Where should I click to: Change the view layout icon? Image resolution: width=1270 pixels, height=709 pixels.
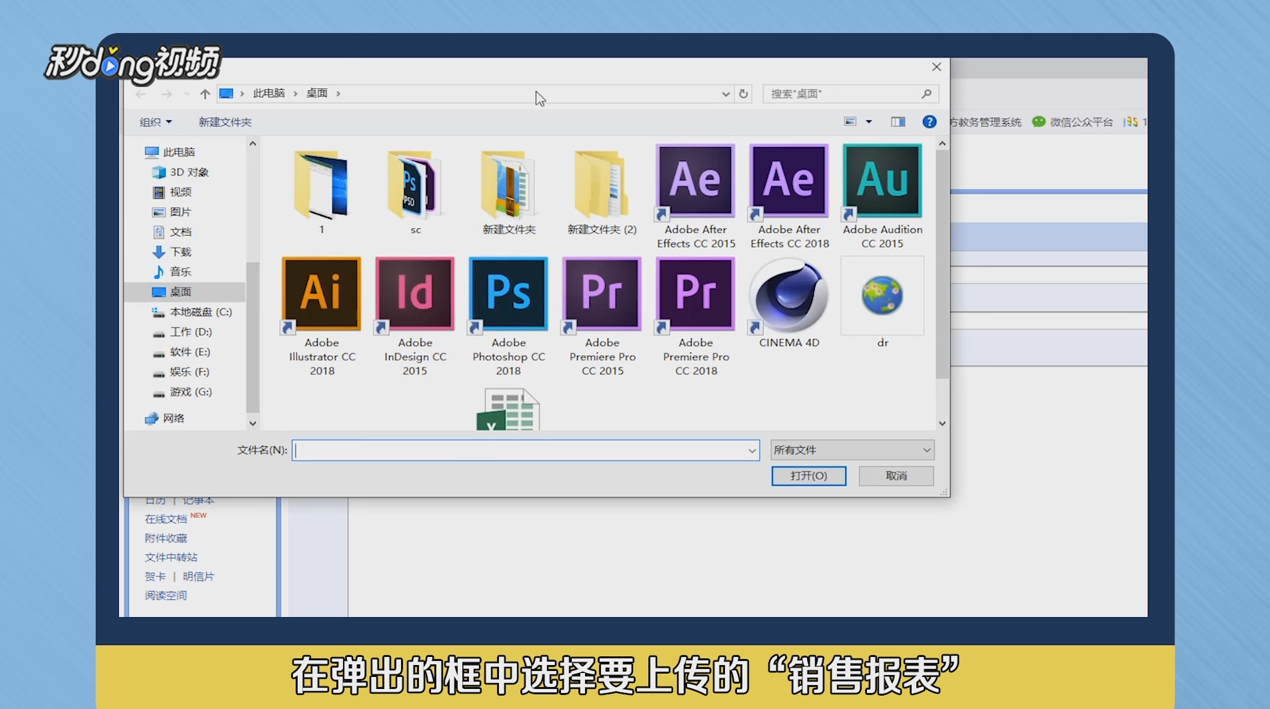click(850, 122)
